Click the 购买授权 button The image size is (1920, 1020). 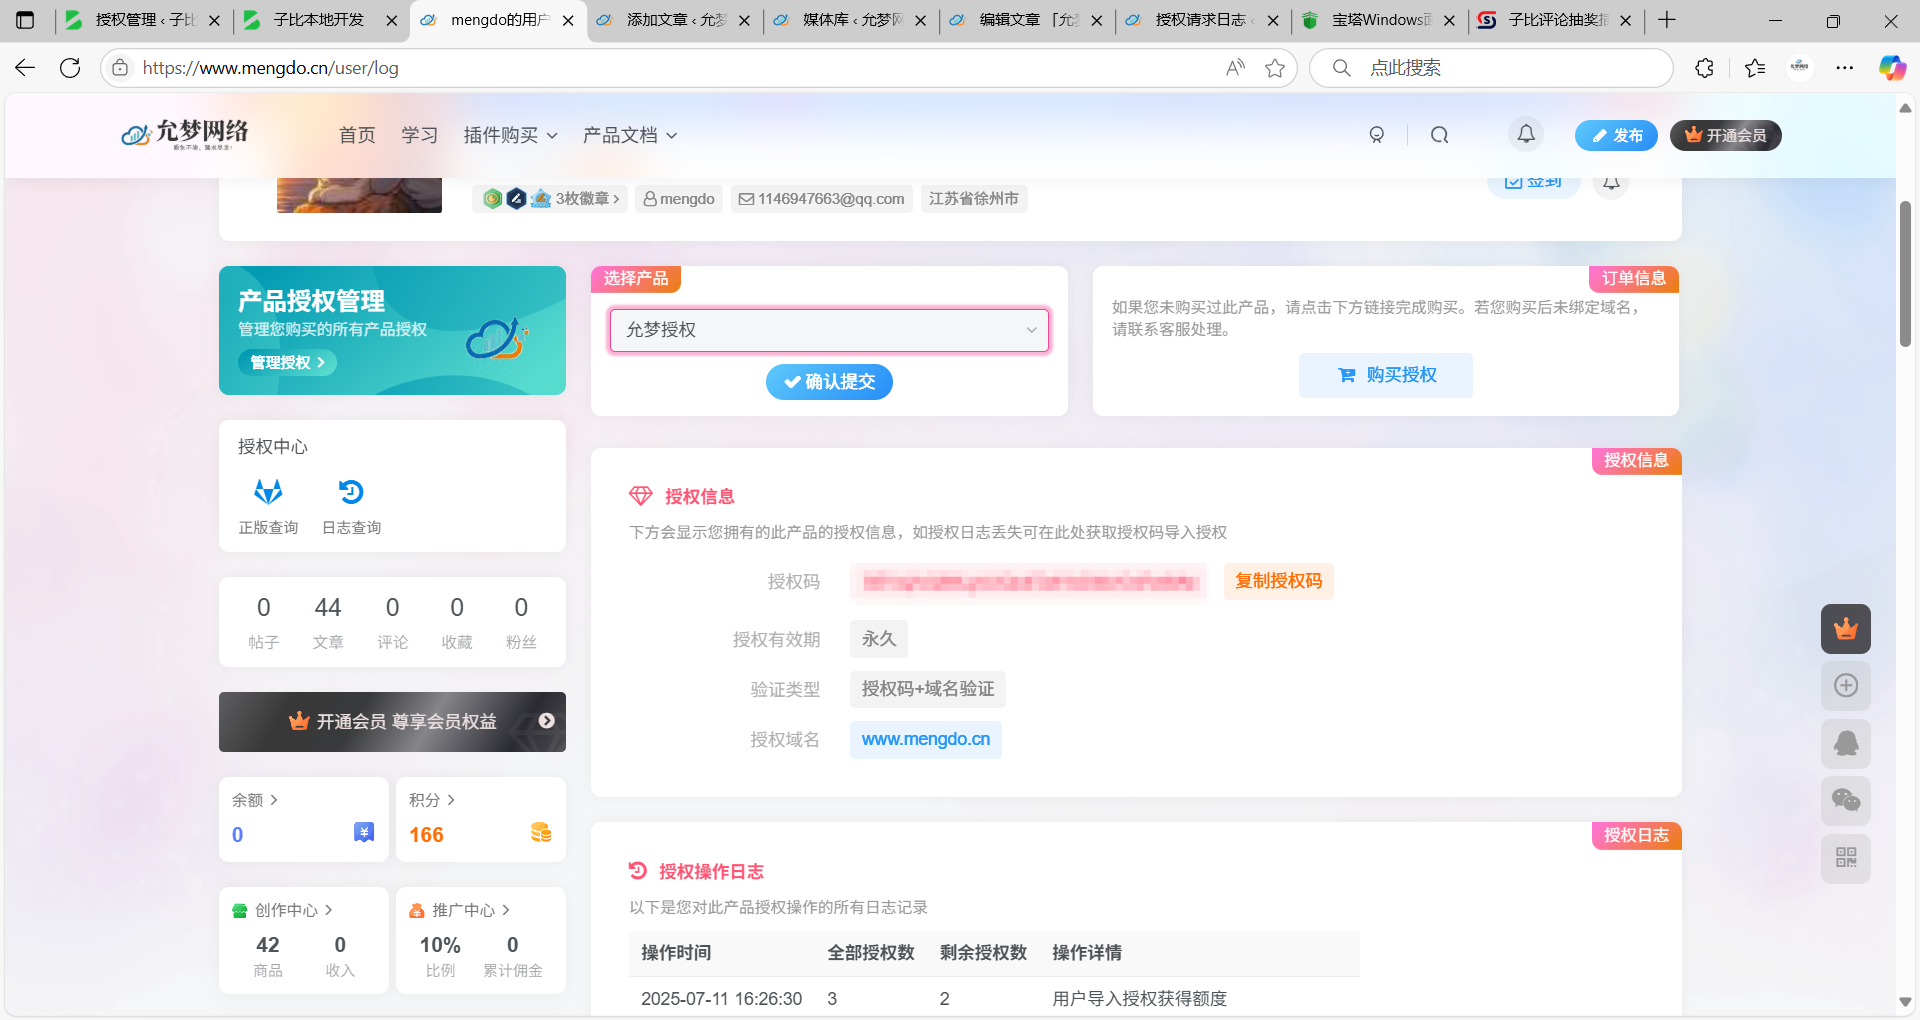point(1386,375)
